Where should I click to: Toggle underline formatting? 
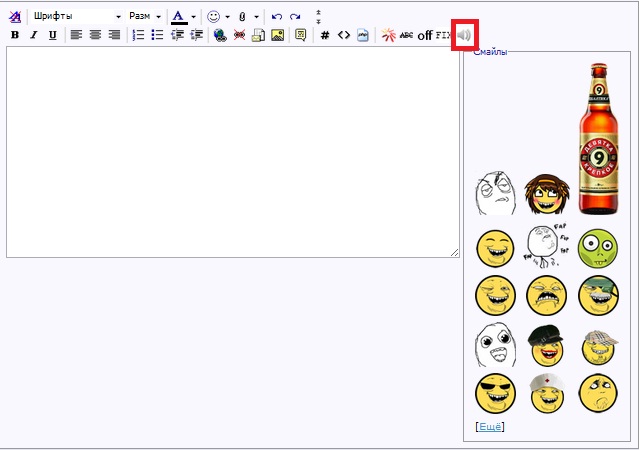(52, 35)
